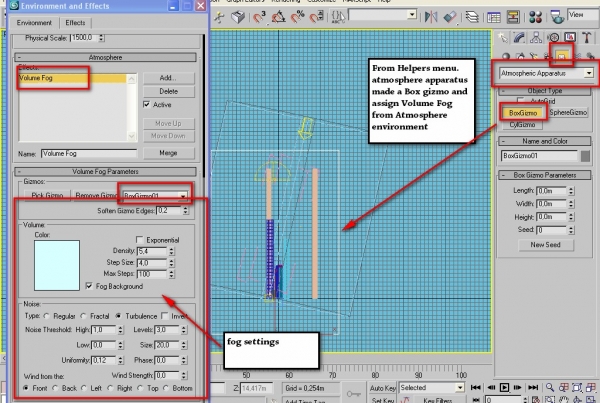Collapse the Atmosphere rollout

pos(105,57)
